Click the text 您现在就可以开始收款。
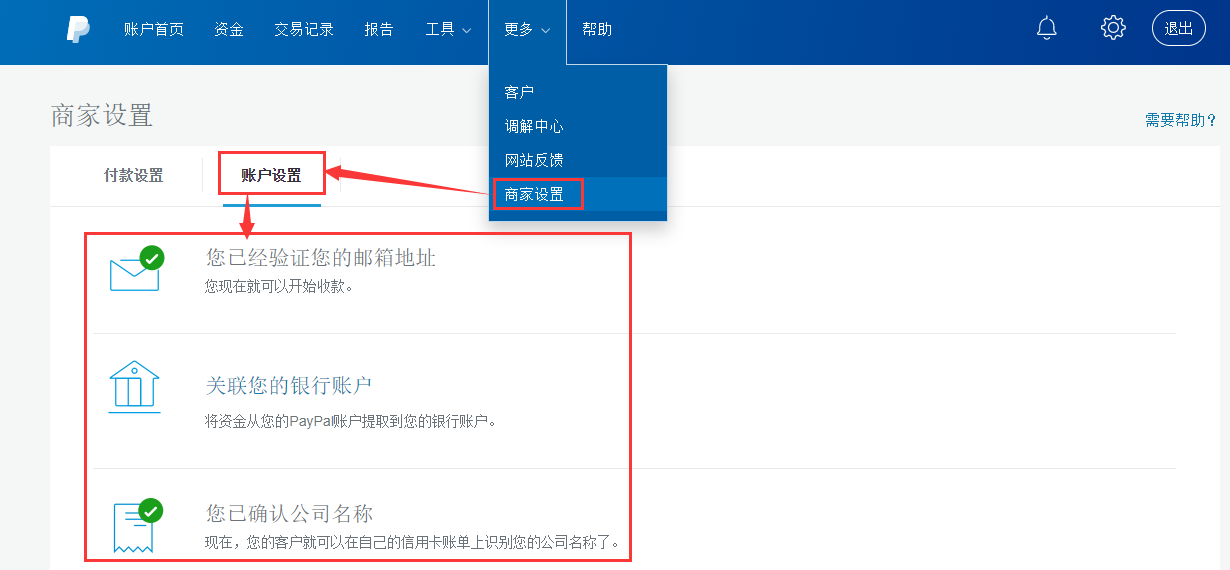 279,286
